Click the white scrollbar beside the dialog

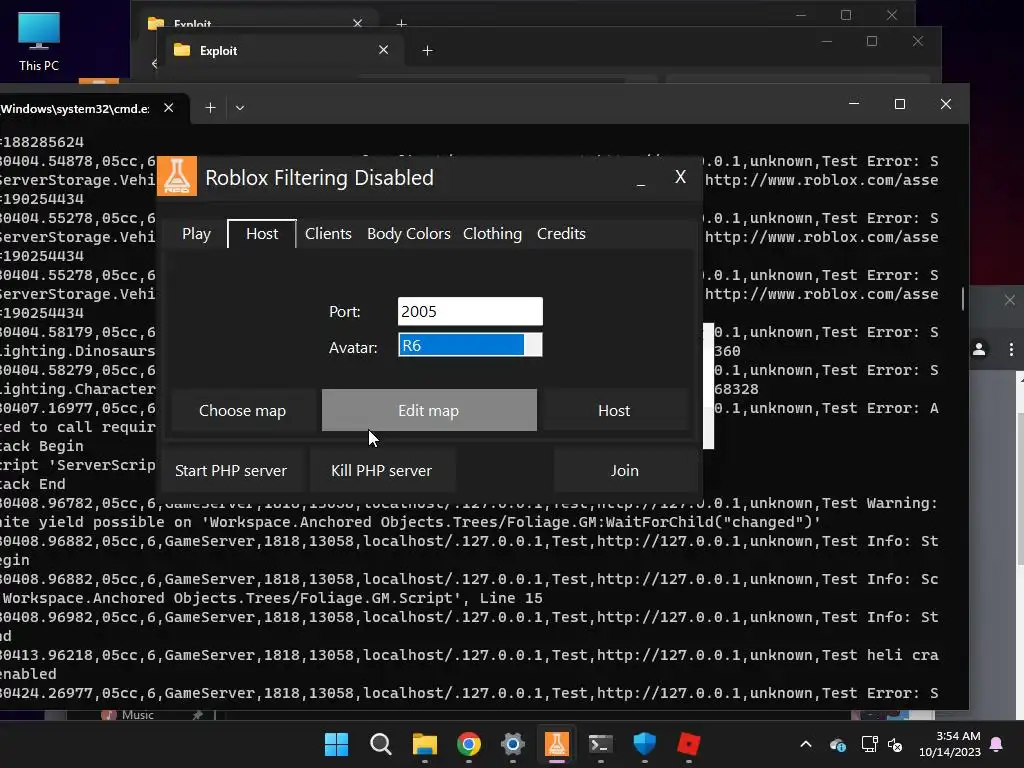(x=709, y=385)
